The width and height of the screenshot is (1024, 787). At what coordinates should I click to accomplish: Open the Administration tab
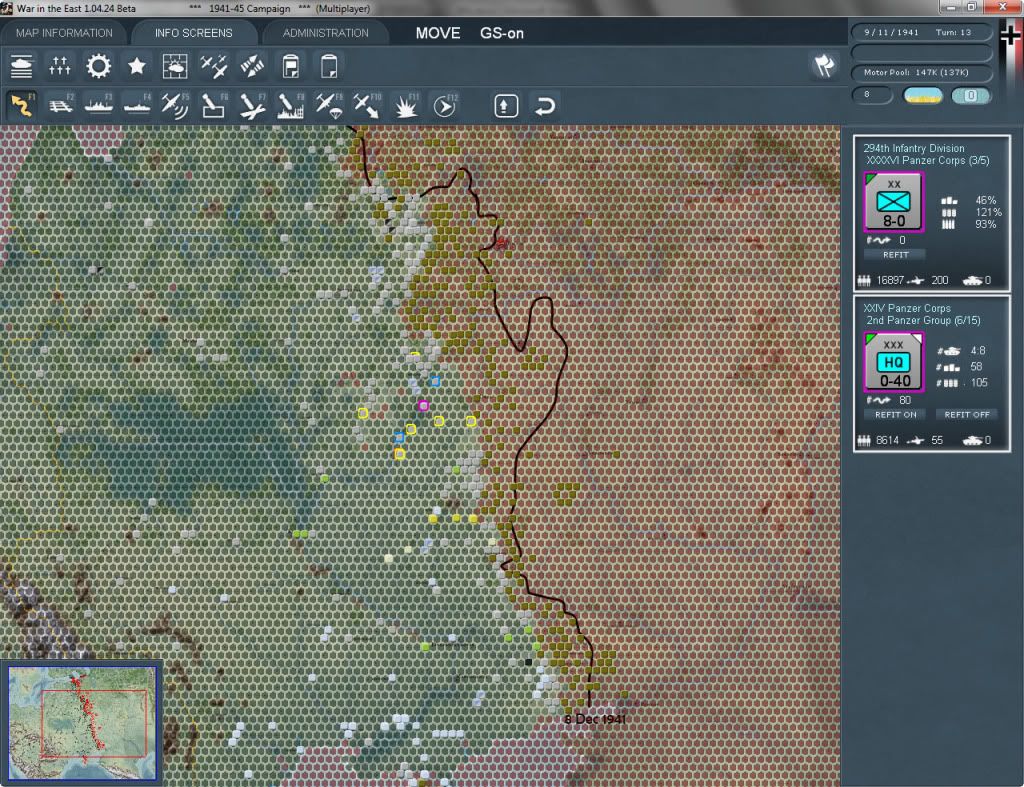[325, 33]
